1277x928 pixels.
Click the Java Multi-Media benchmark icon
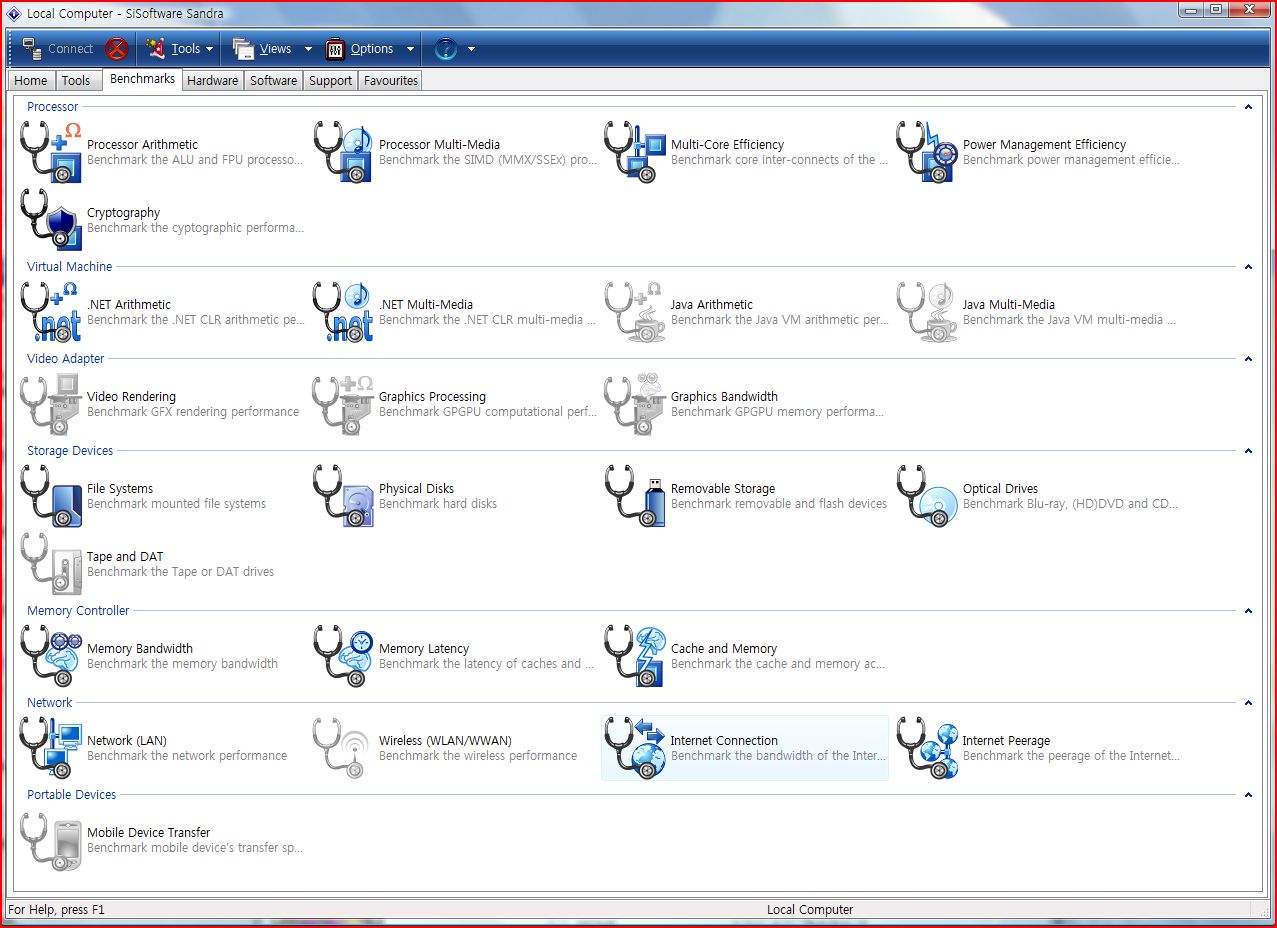927,312
